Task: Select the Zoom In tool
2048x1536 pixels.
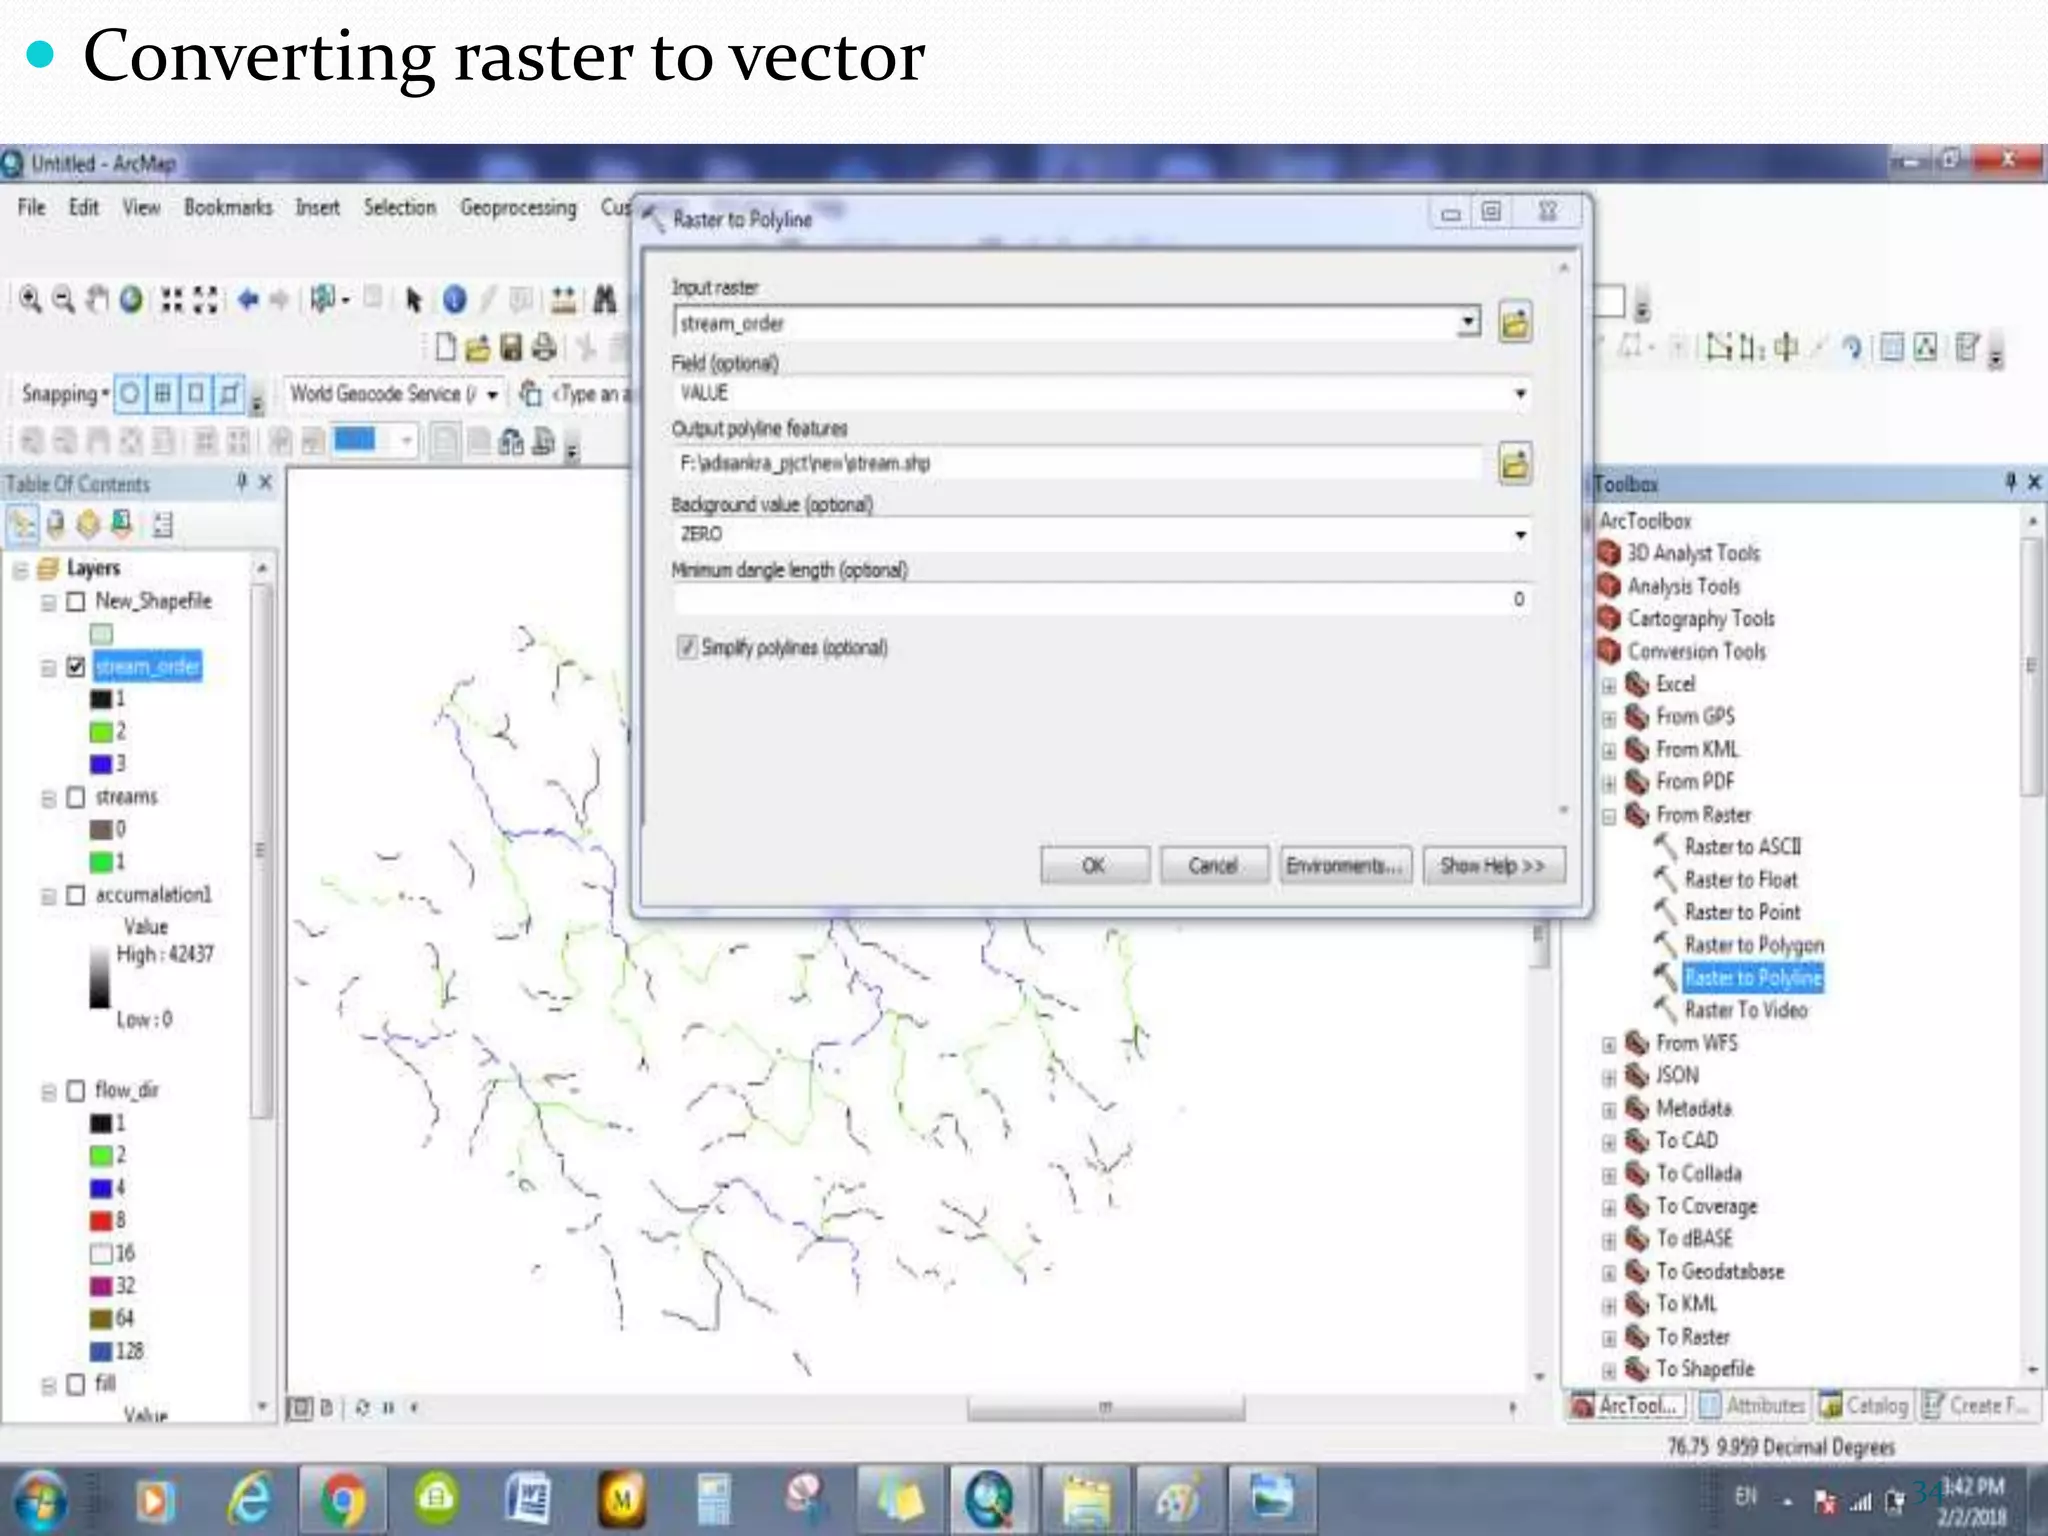Action: 31,299
